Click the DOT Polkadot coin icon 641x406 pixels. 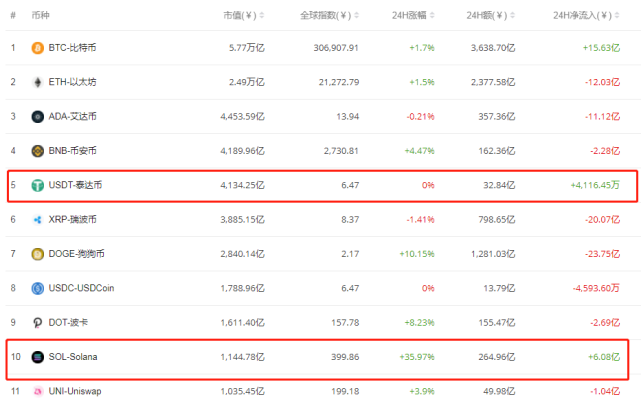[38, 323]
